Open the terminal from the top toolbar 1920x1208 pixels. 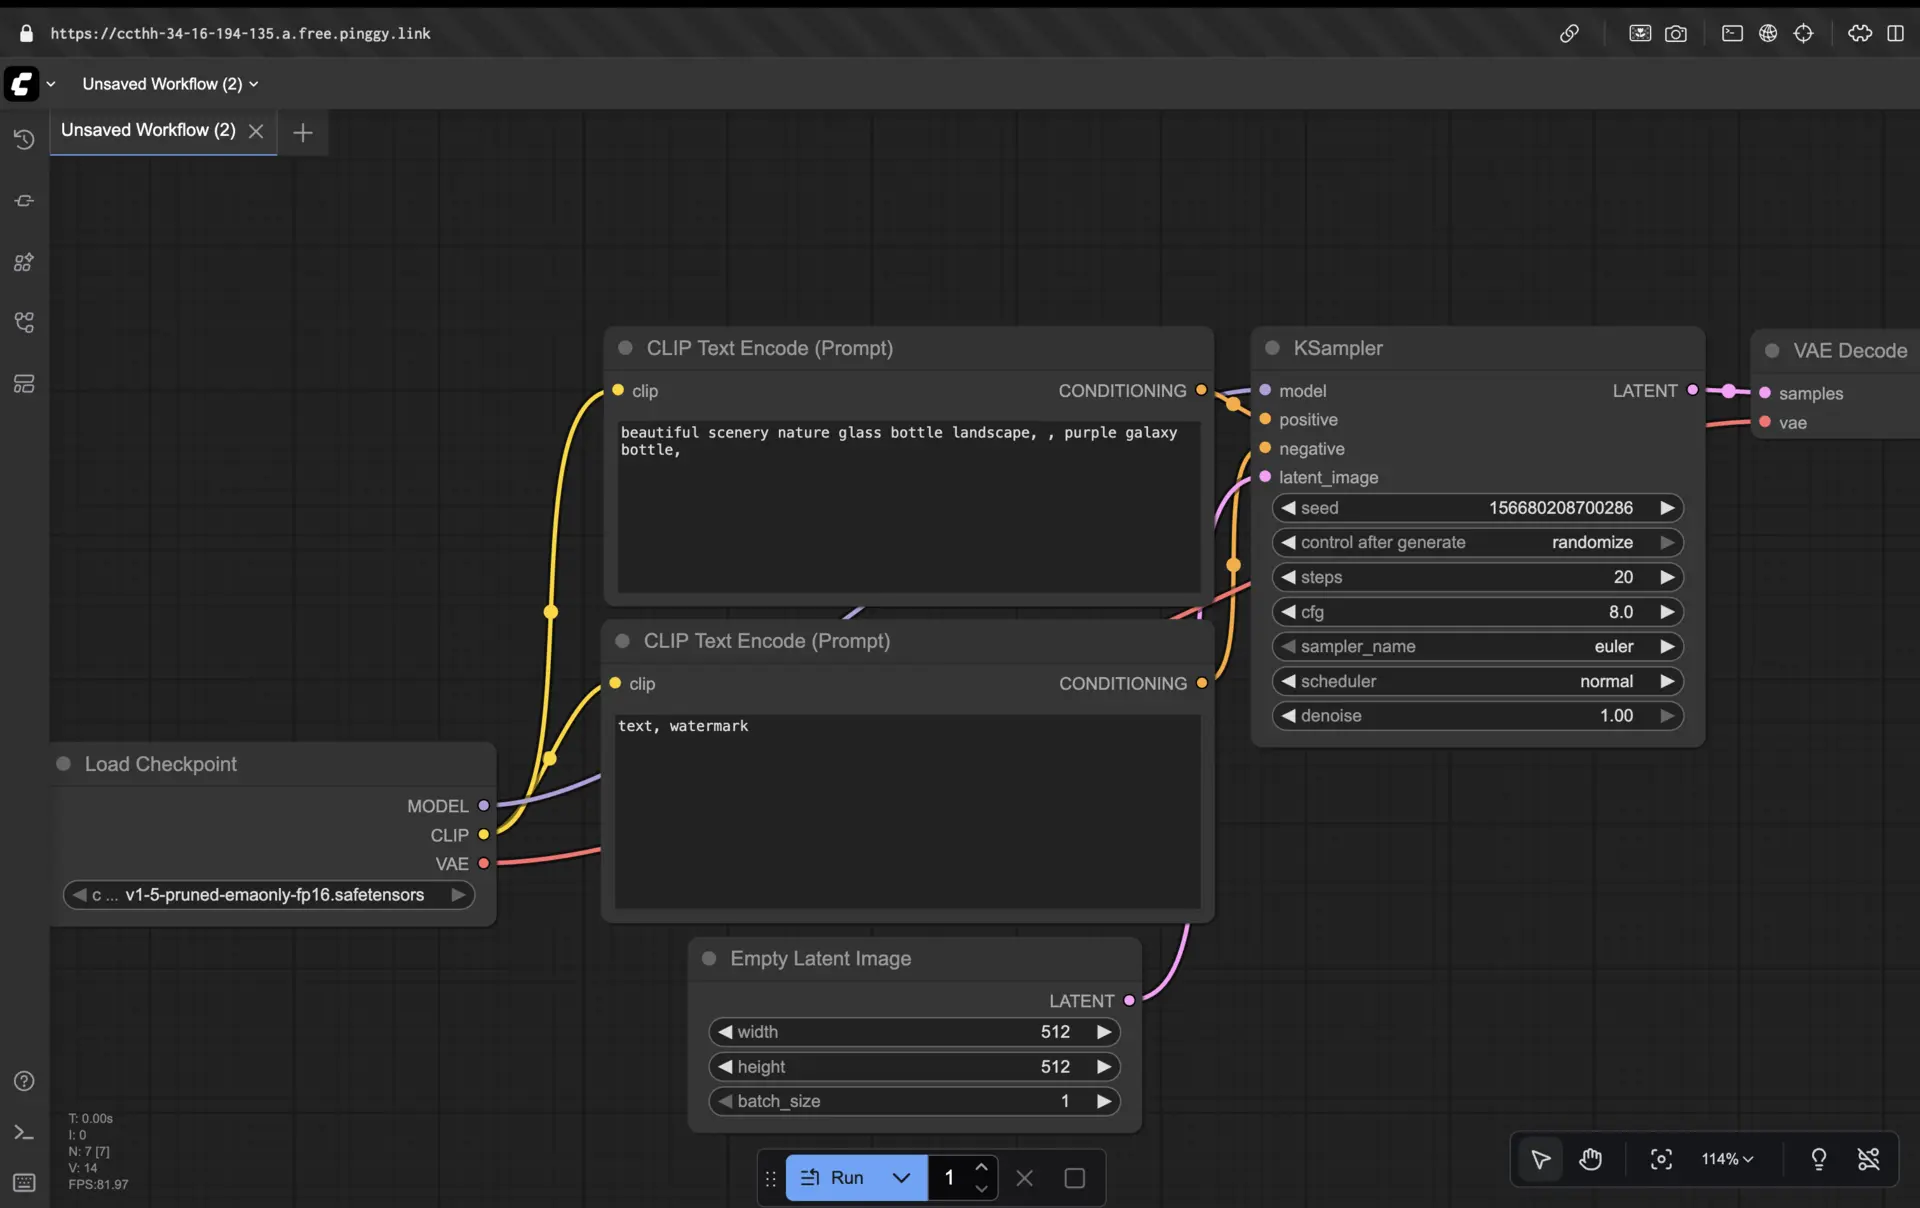(x=1731, y=33)
